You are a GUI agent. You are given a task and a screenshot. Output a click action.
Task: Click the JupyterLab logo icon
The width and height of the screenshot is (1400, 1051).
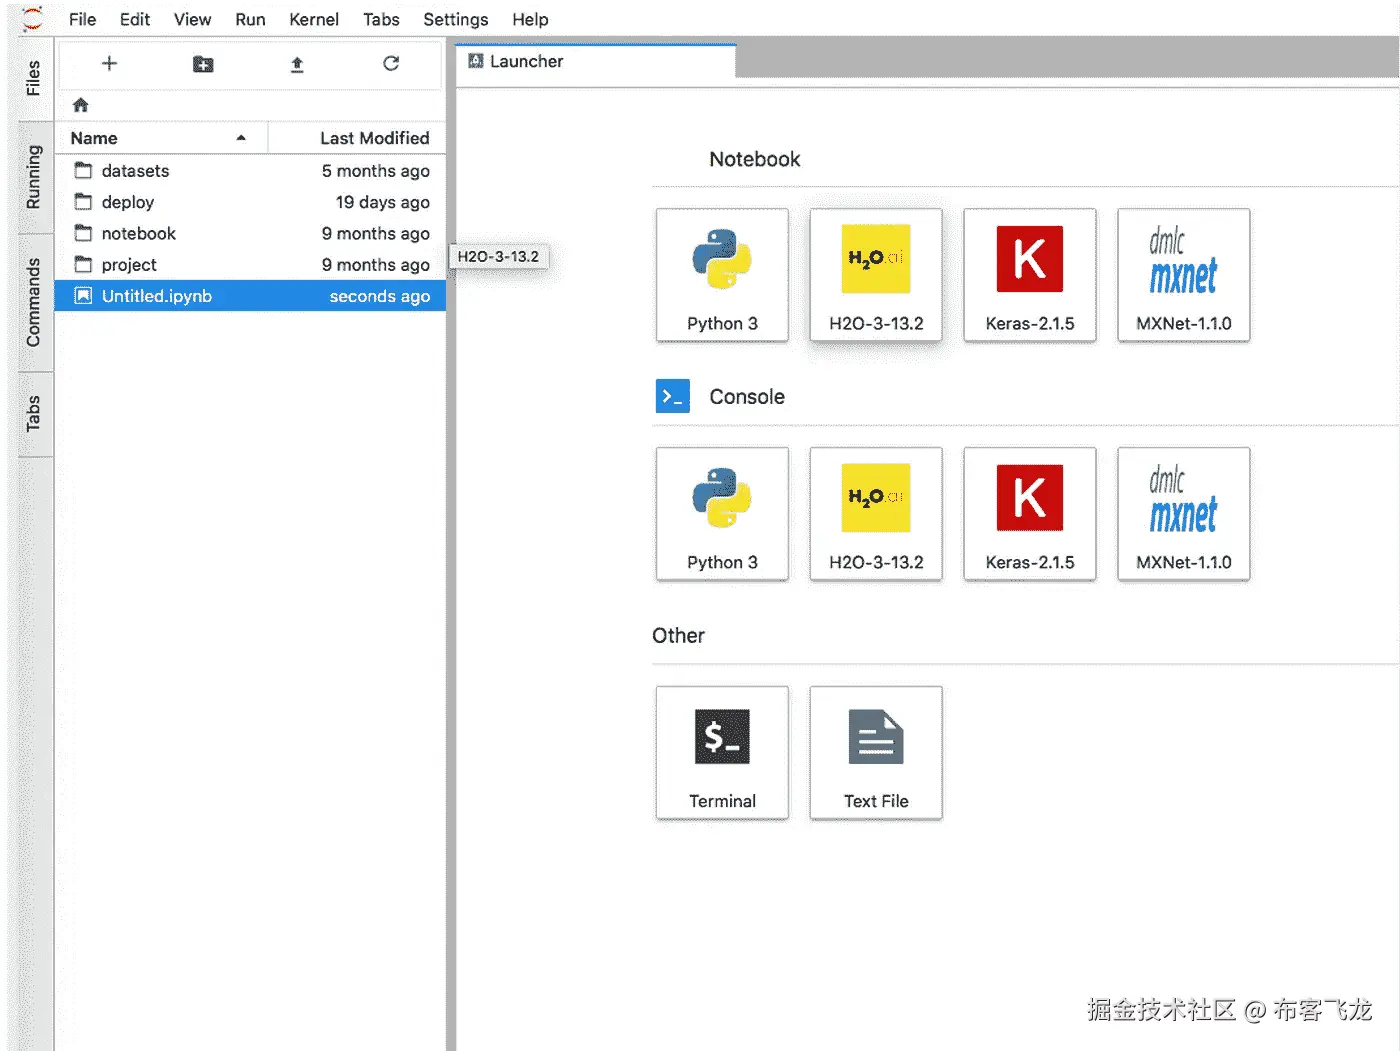pos(33,18)
